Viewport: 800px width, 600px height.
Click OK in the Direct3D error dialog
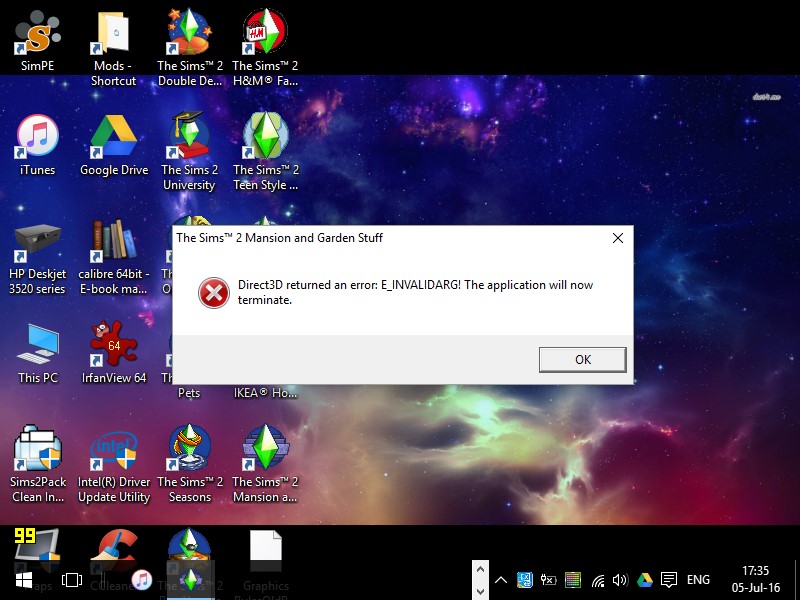point(582,360)
